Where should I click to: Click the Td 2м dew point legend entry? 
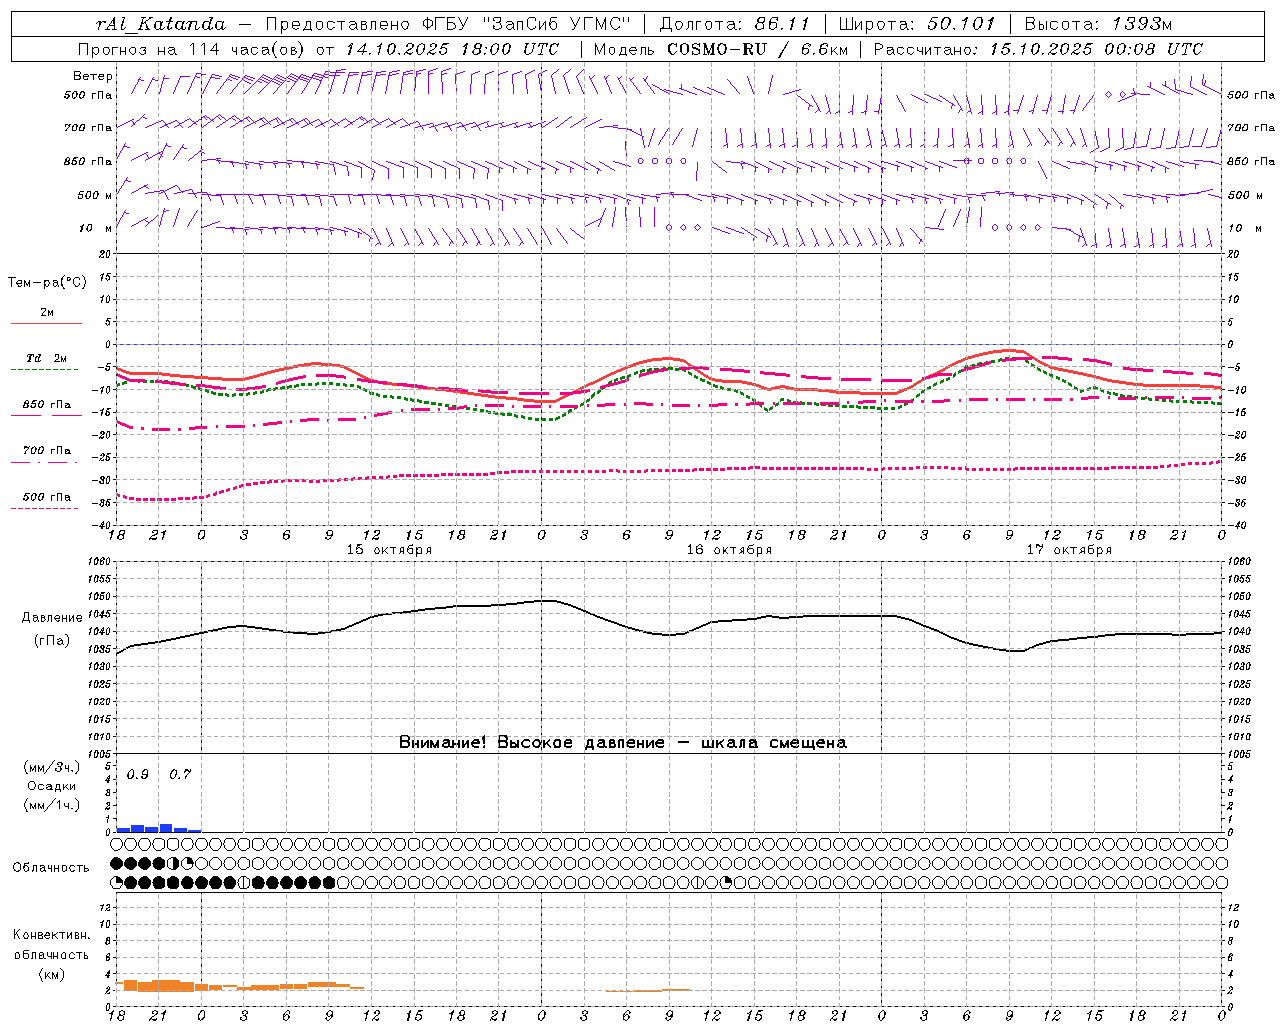47,358
